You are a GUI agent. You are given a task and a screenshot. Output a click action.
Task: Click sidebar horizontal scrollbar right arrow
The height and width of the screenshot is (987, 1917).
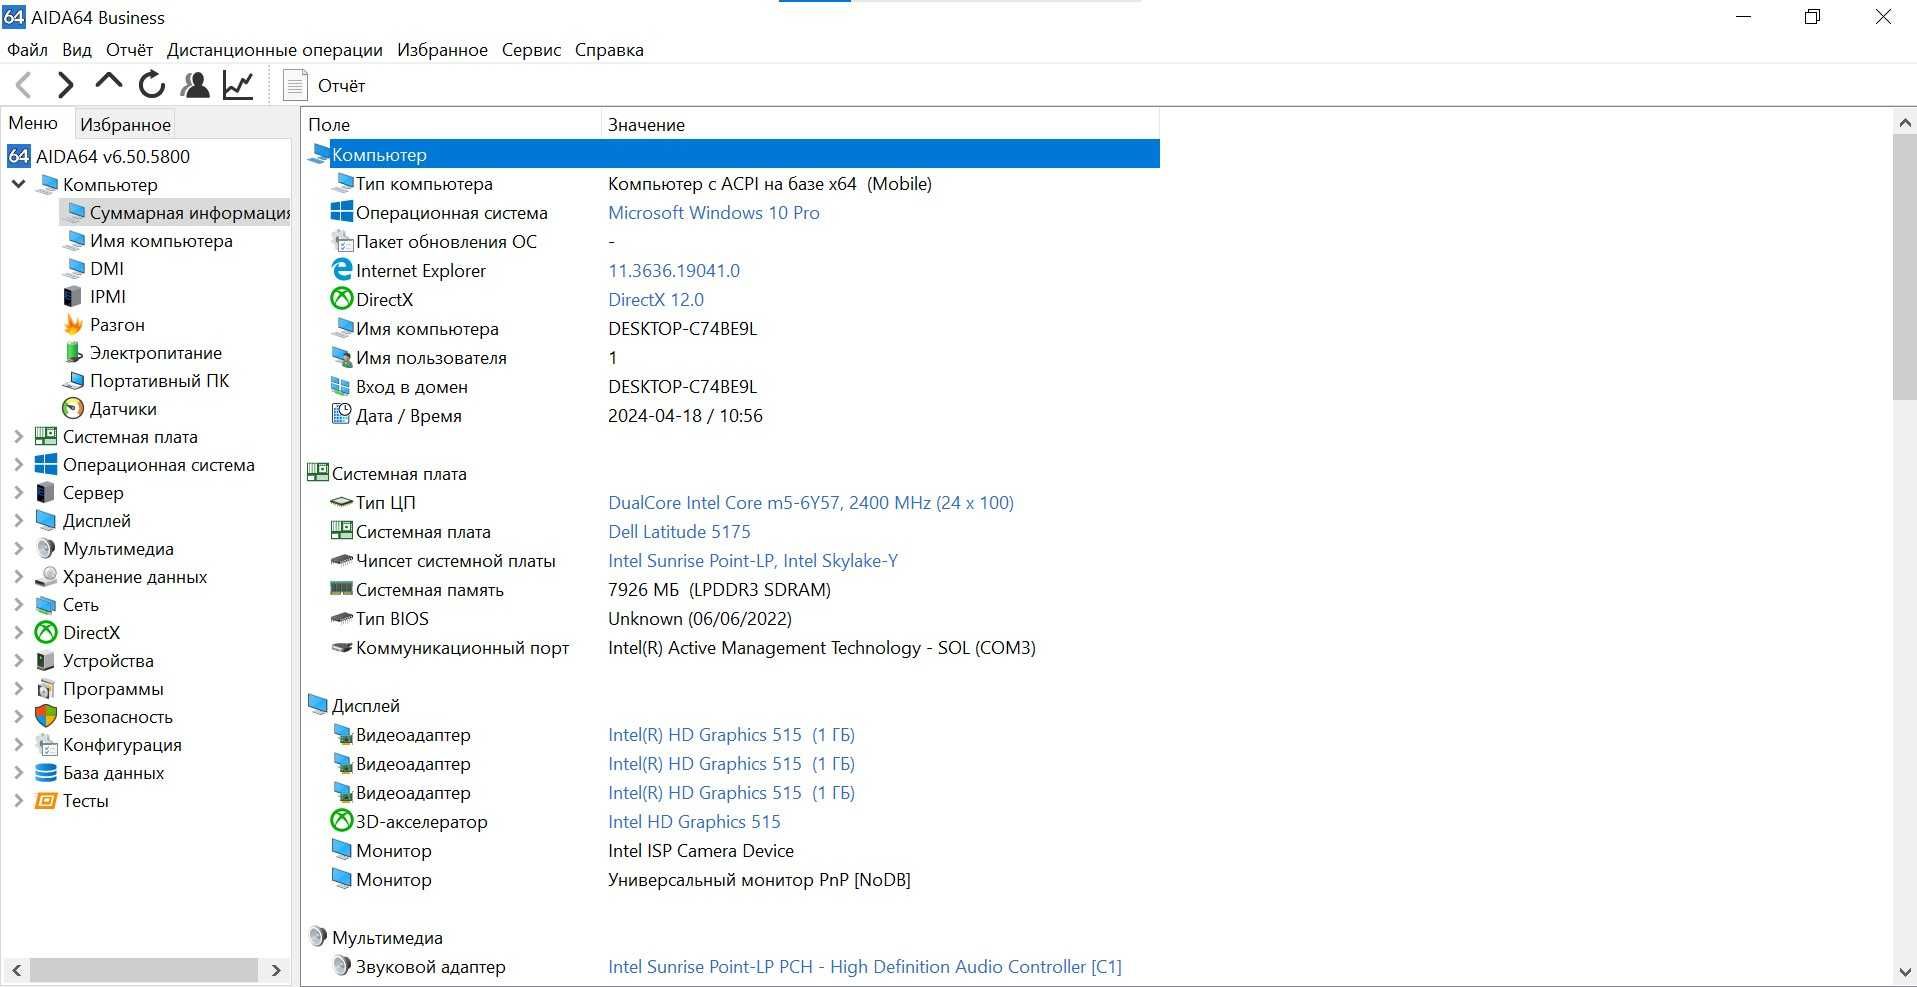click(x=276, y=970)
